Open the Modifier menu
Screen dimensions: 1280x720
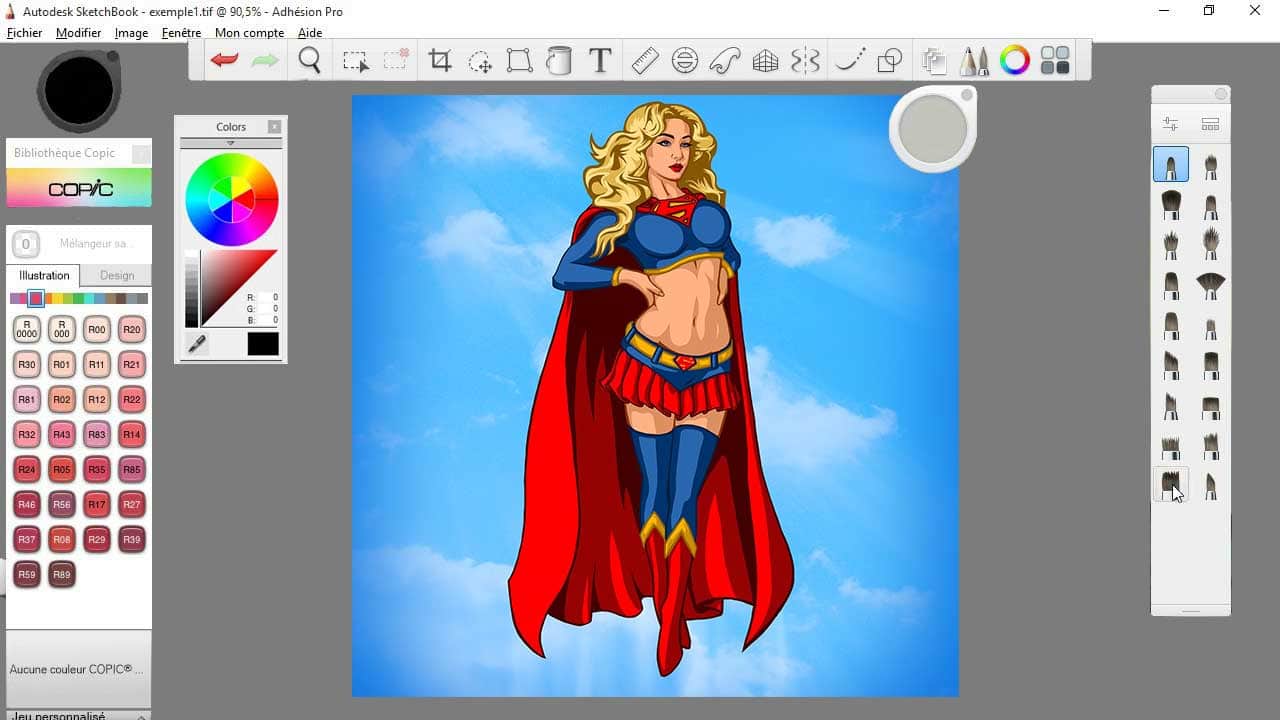coord(79,33)
